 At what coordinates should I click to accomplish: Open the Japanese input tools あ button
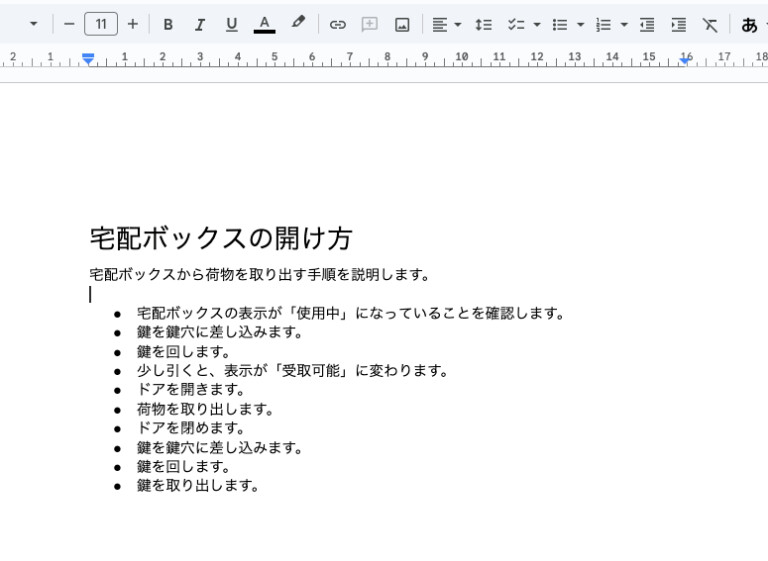click(749, 24)
